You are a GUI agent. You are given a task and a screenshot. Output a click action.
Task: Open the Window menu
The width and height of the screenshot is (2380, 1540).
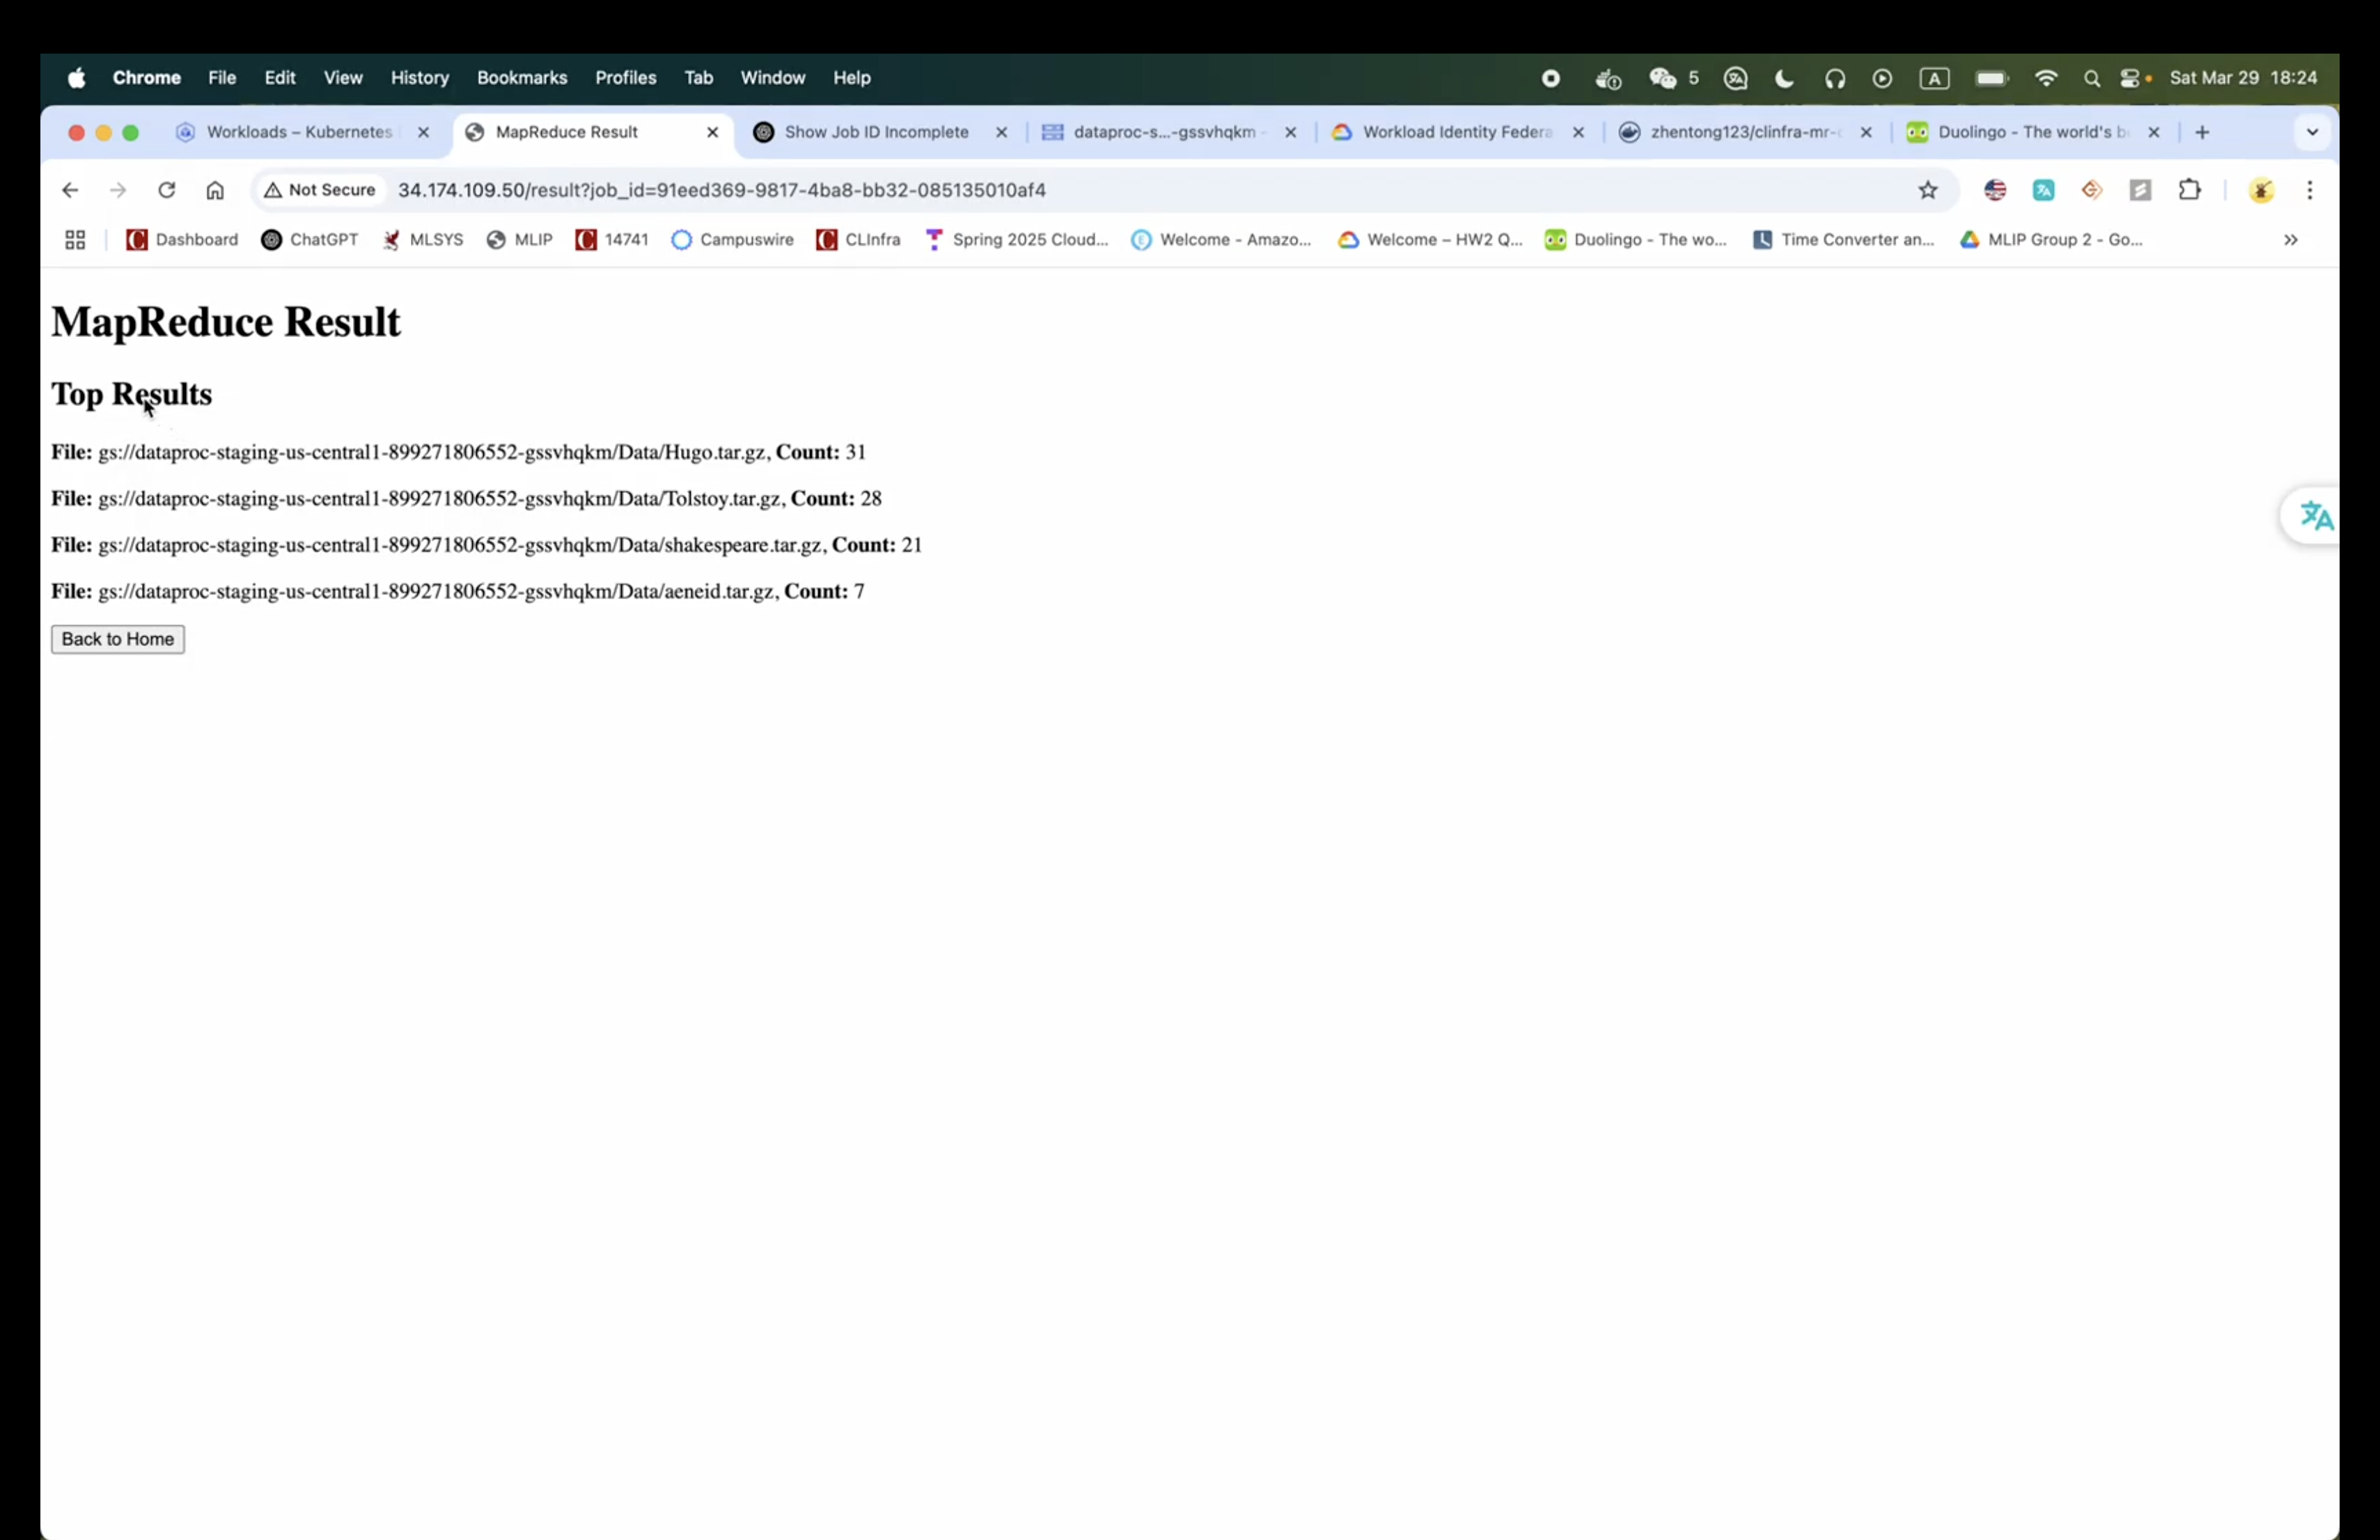(x=773, y=78)
